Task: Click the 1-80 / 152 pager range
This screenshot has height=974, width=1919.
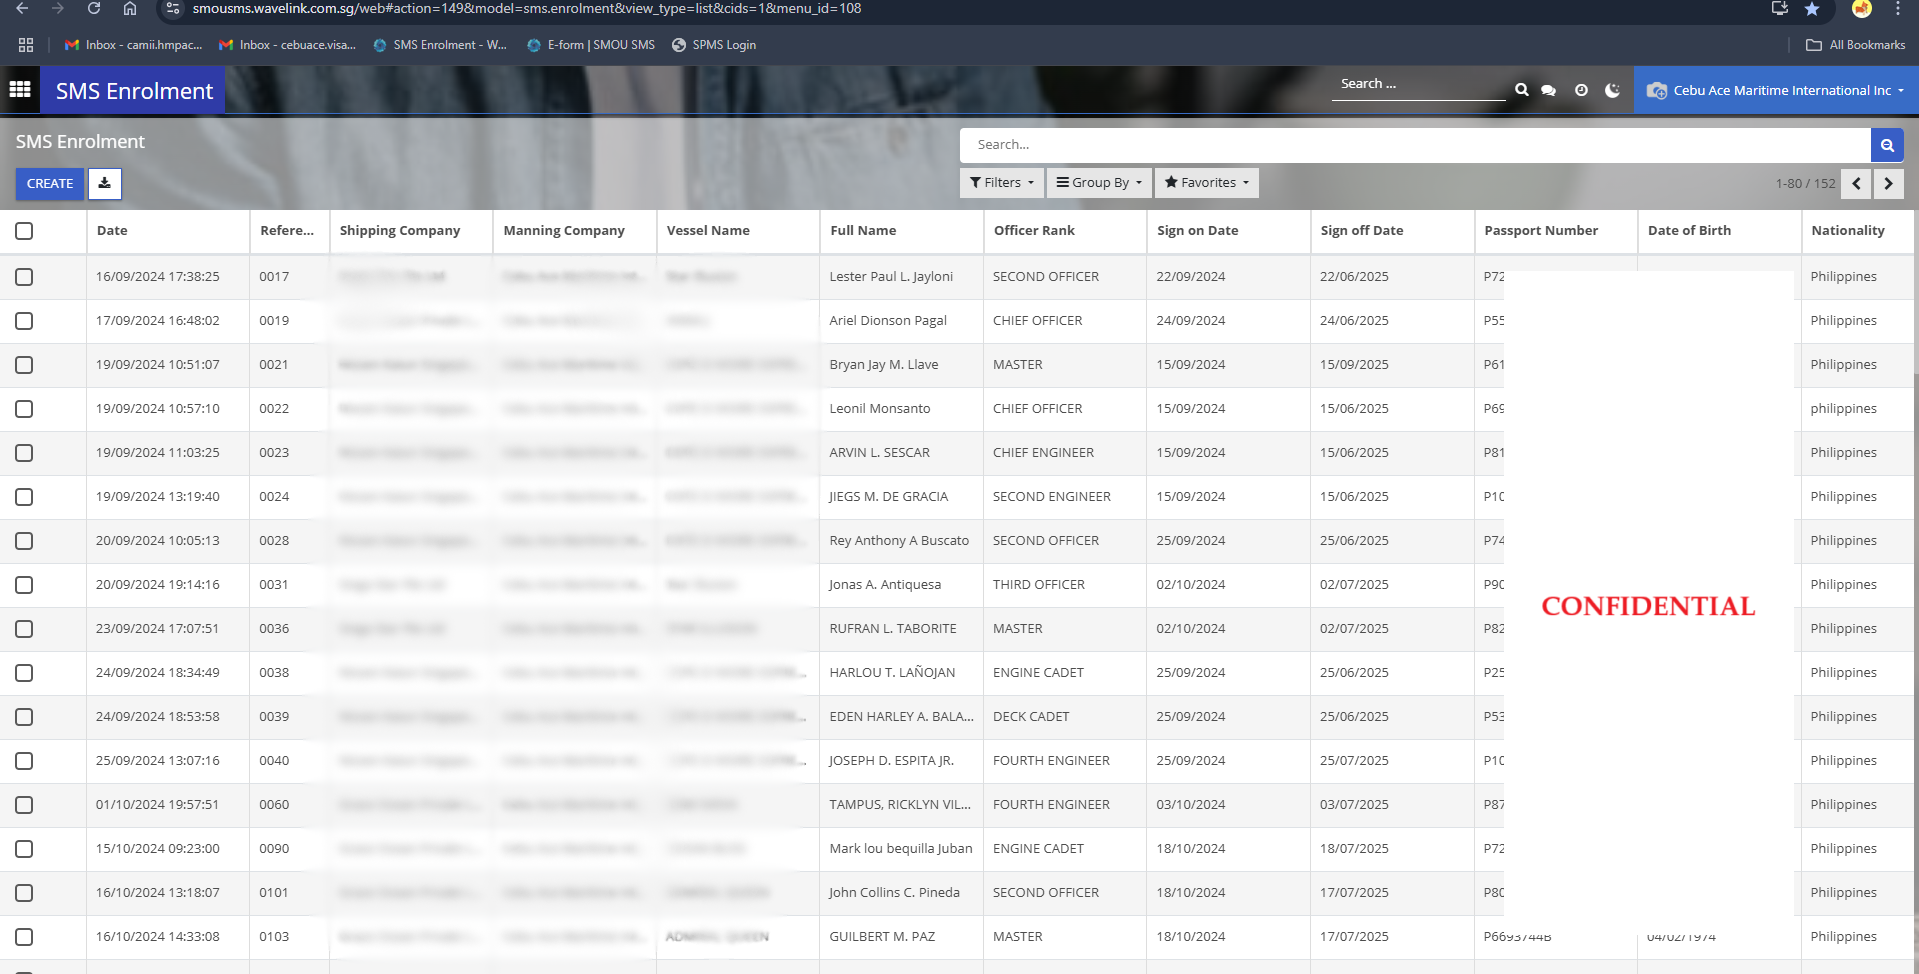Action: pyautogui.click(x=1805, y=184)
